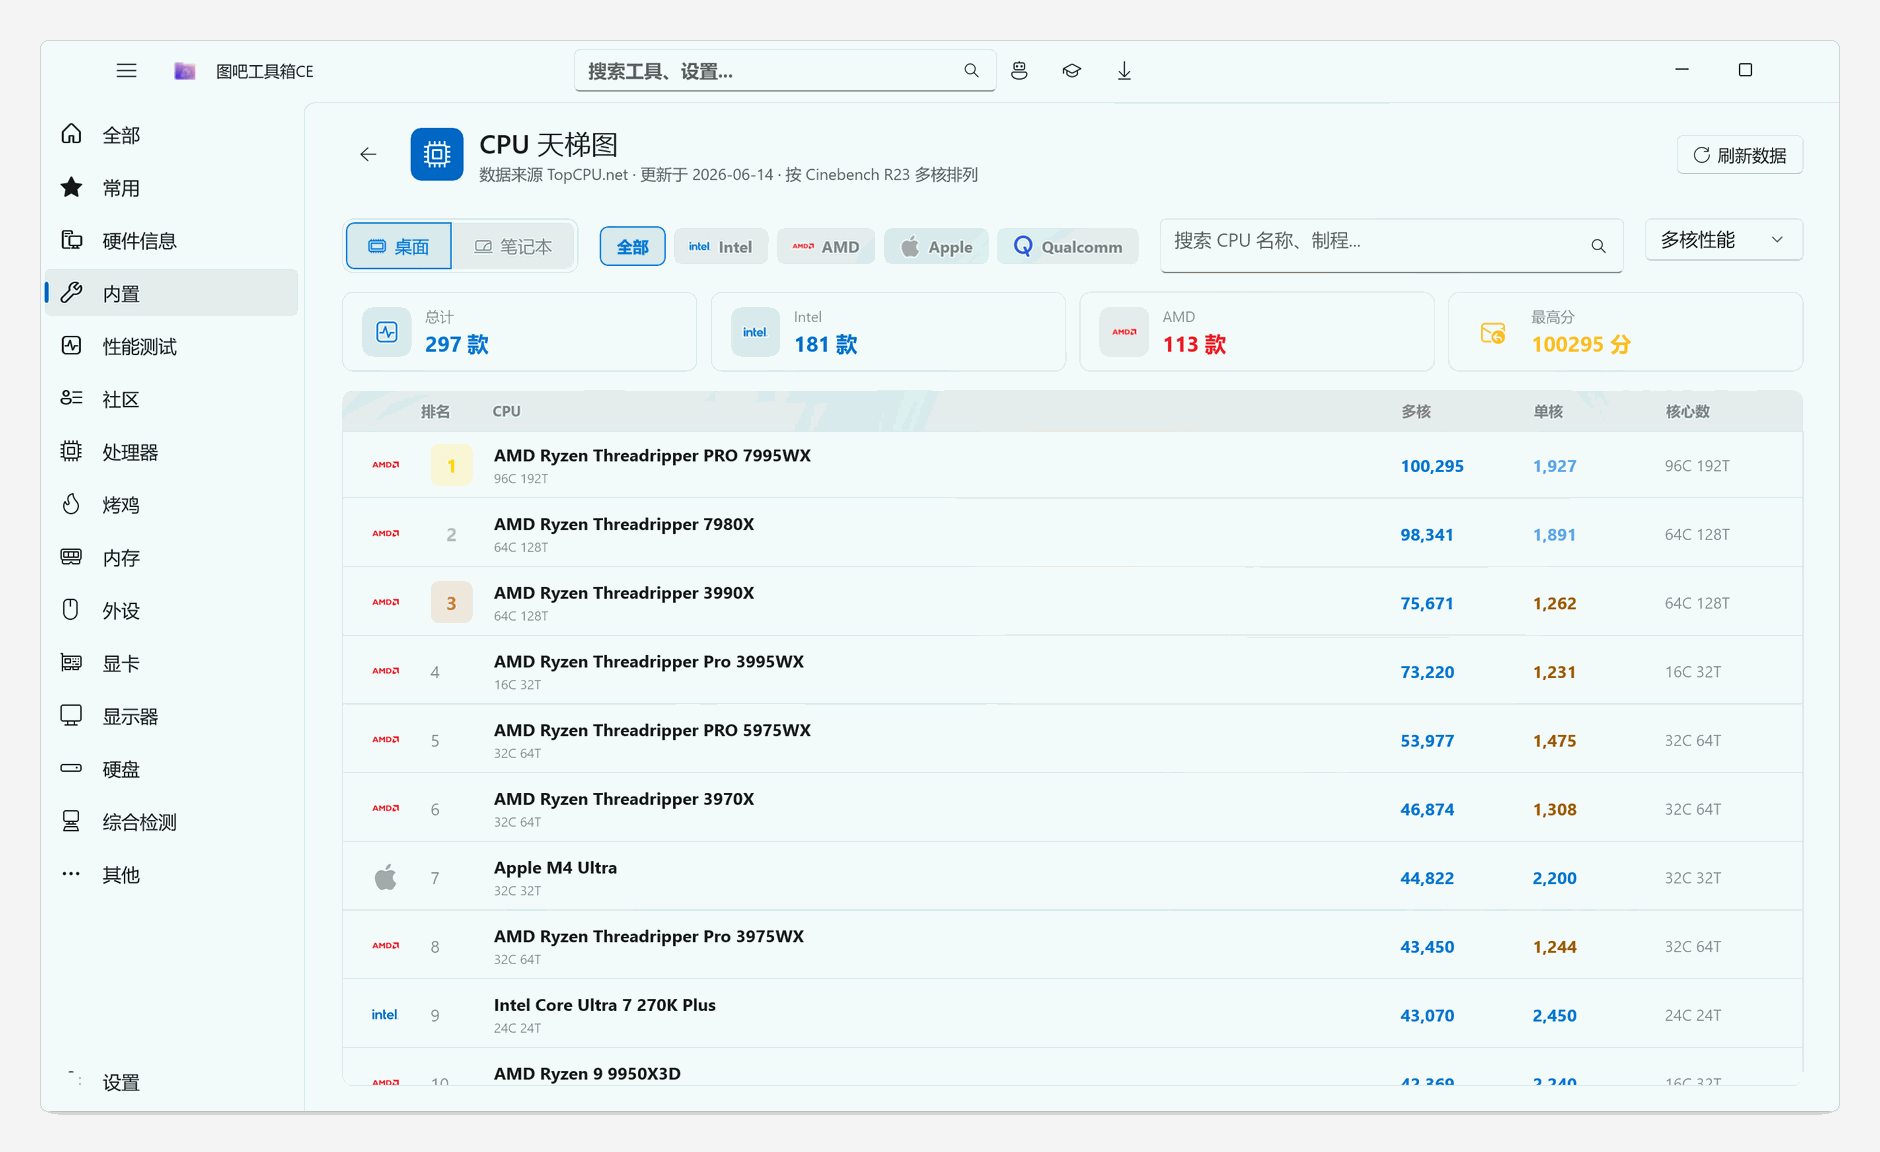Viewport: 1880px width, 1152px height.
Task: Open 外设 peripherals section
Action: point(171,611)
